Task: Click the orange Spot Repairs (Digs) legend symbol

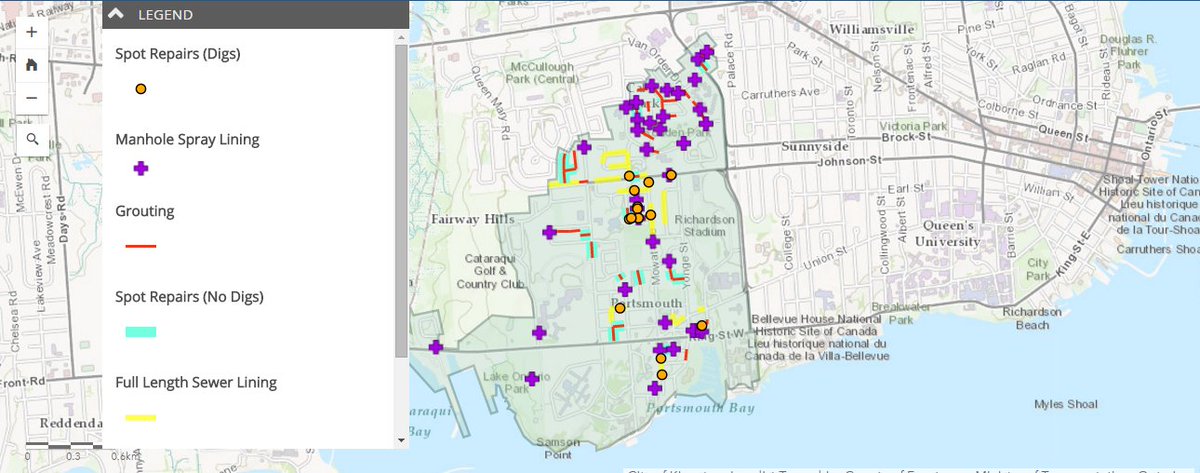Action: click(x=141, y=89)
